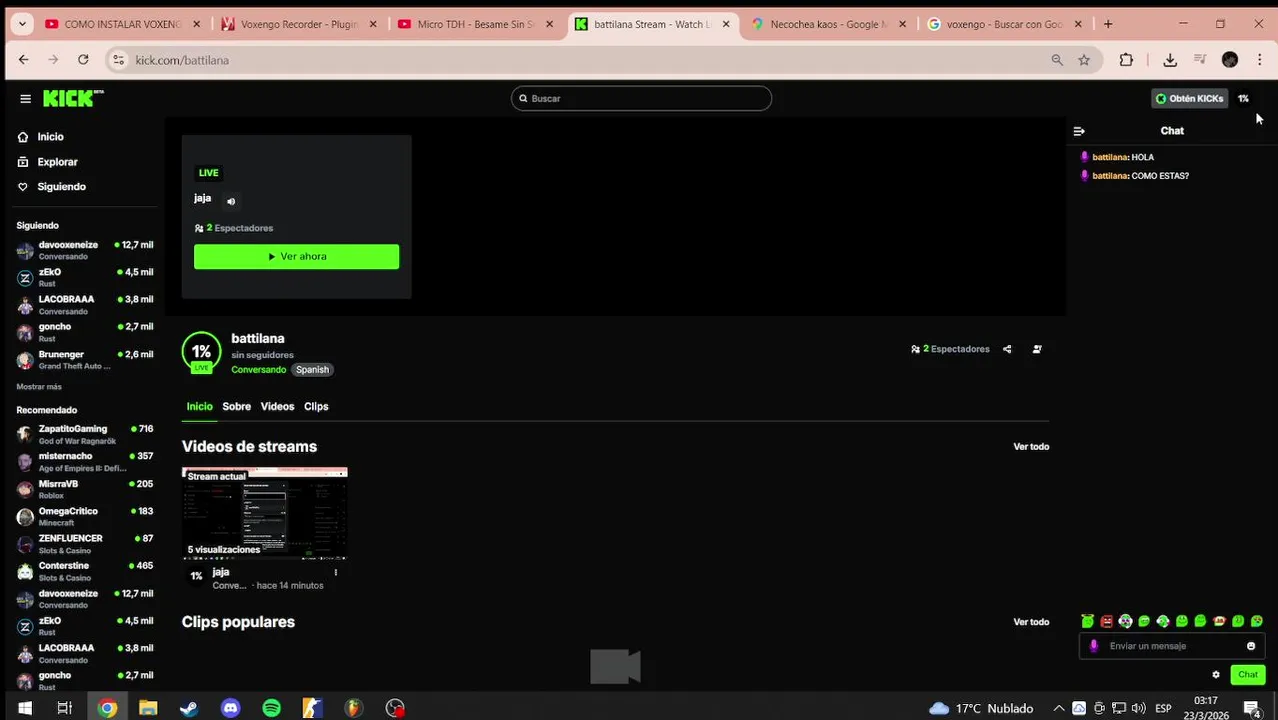The height and width of the screenshot is (720, 1278).
Task: Open Siguiendo in the sidebar
Action: tap(61, 187)
